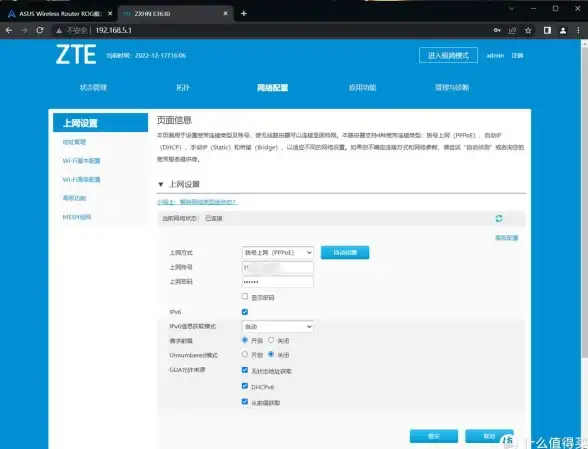The height and width of the screenshot is (449, 588).
Task: Click the browser forward arrow
Action: (x=24, y=30)
